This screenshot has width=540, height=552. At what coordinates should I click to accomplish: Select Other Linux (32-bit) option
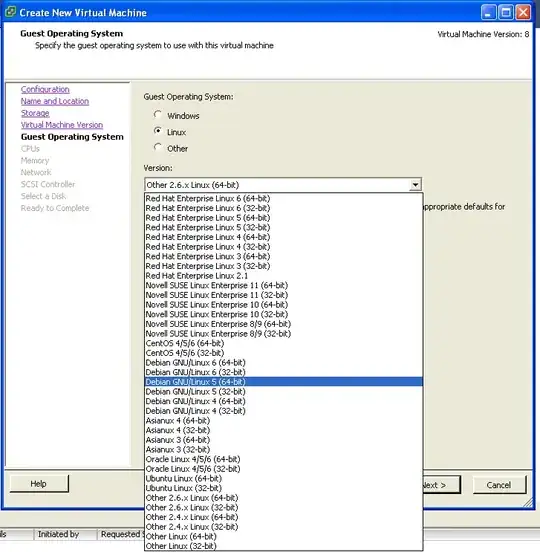(x=283, y=546)
